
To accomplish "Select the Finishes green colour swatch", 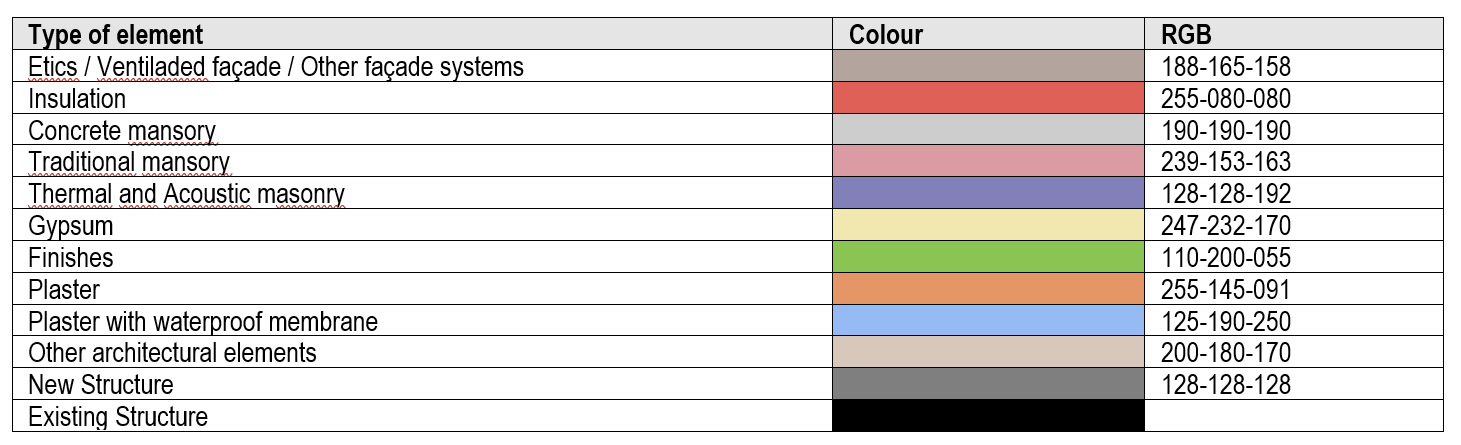I will 988,257.
